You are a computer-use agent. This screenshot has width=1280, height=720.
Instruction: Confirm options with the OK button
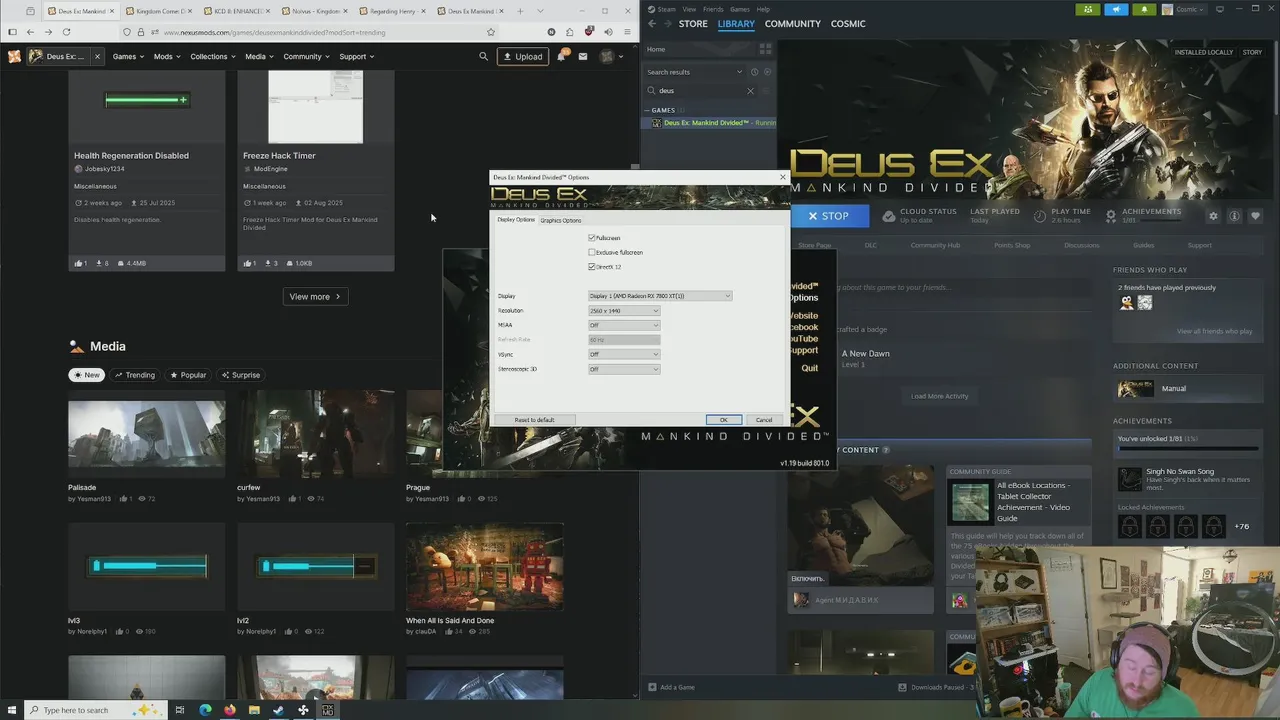[723, 420]
